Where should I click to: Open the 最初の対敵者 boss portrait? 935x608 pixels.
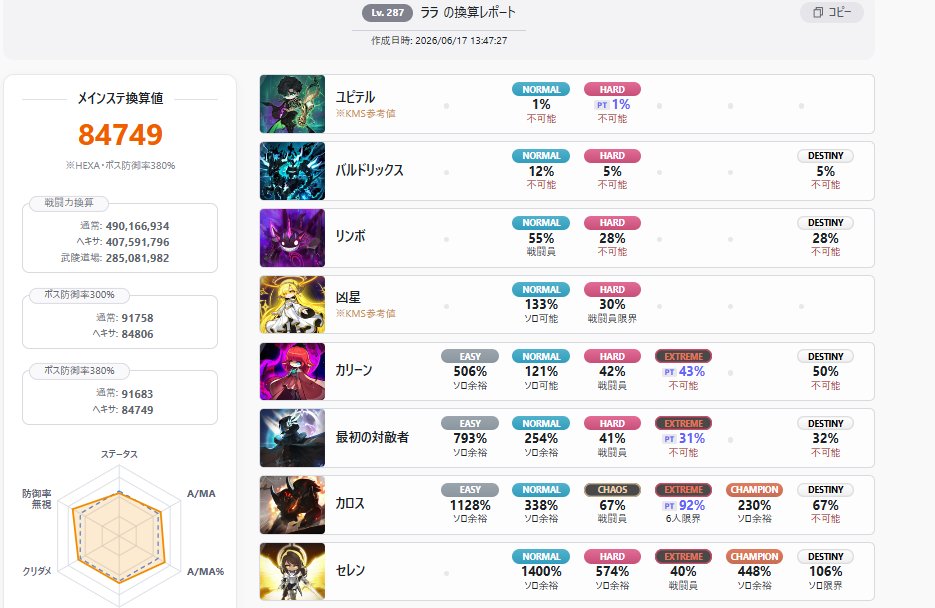[292, 438]
